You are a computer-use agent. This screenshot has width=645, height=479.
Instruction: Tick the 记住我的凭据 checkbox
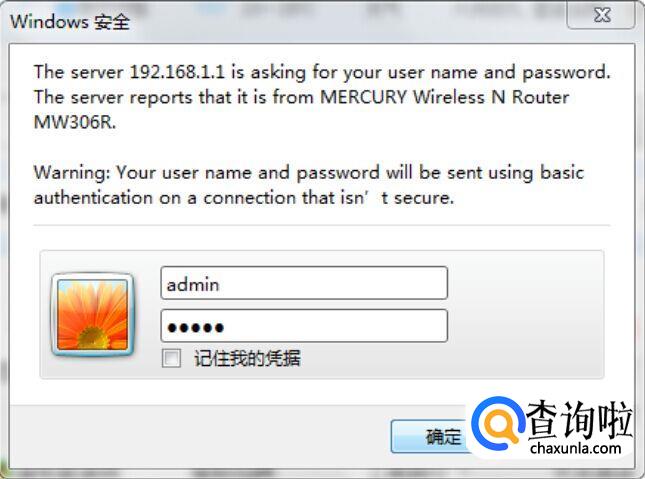[x=171, y=358]
